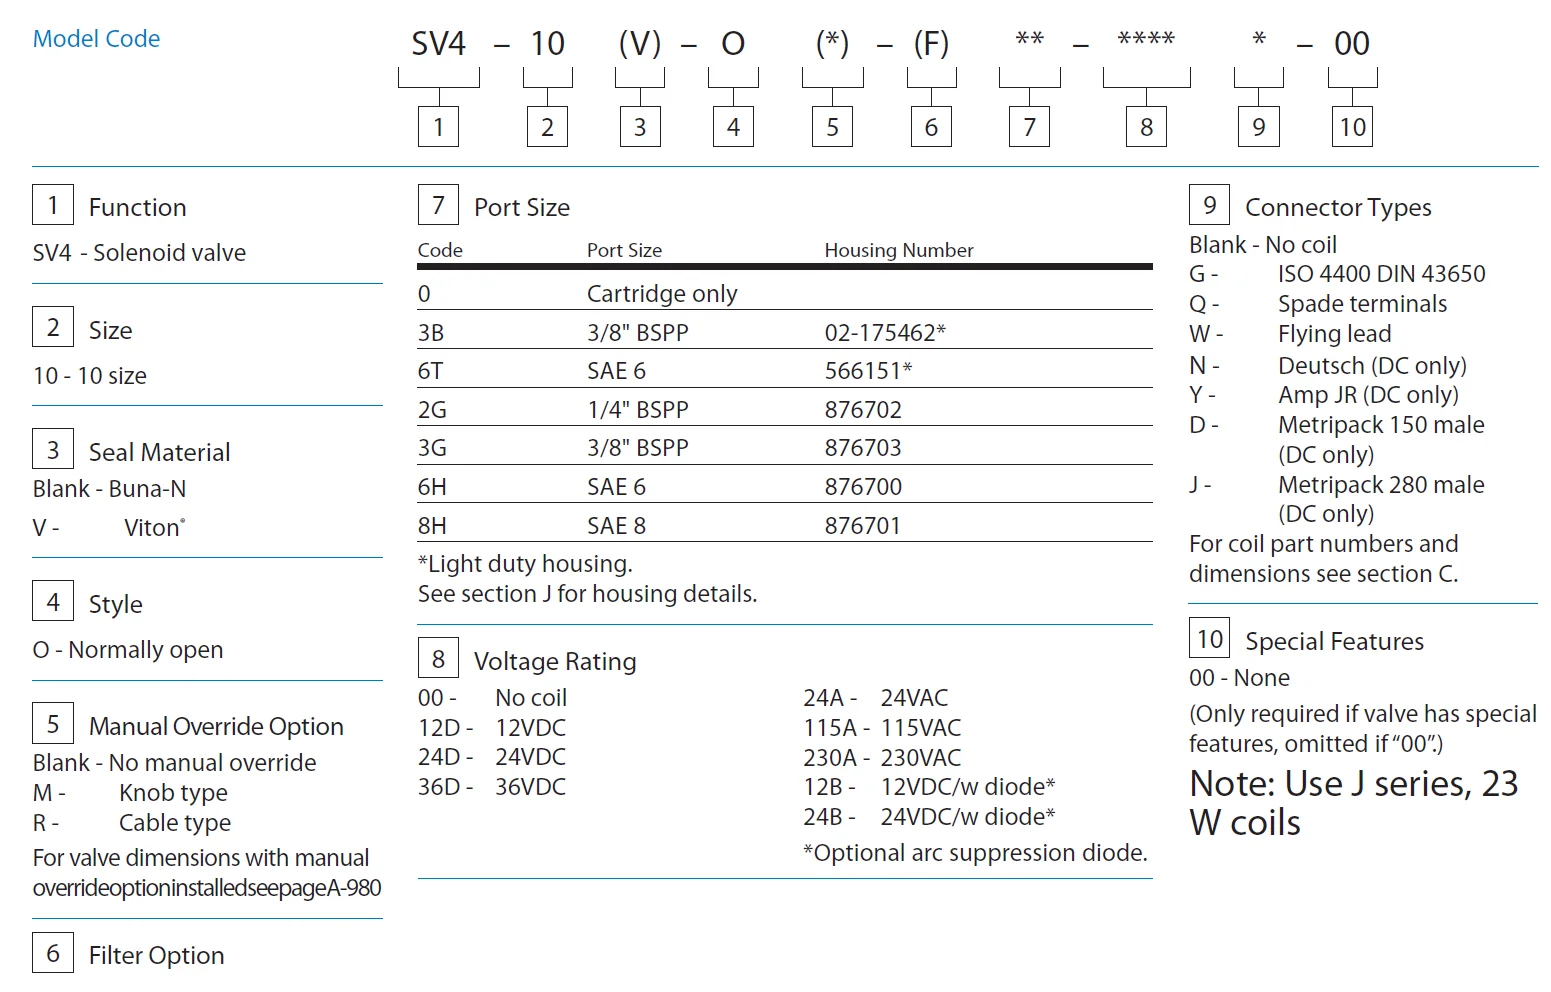
Task: Click numbered box 5 under the (*) segment
Action: 832,127
